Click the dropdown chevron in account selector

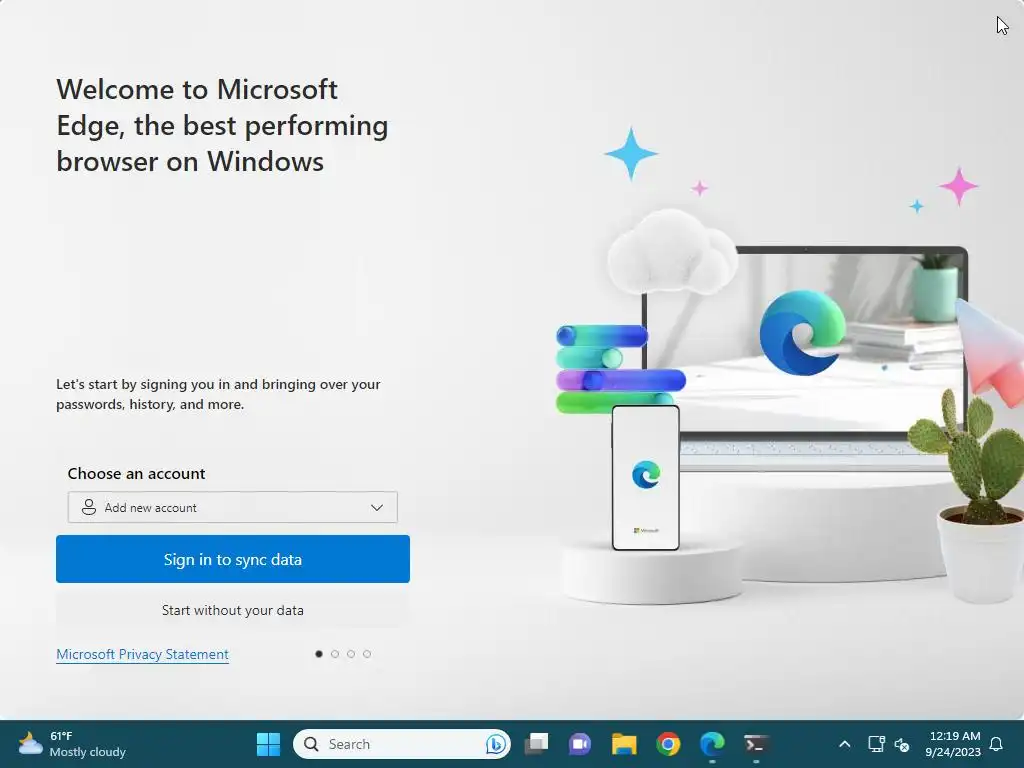click(x=377, y=507)
